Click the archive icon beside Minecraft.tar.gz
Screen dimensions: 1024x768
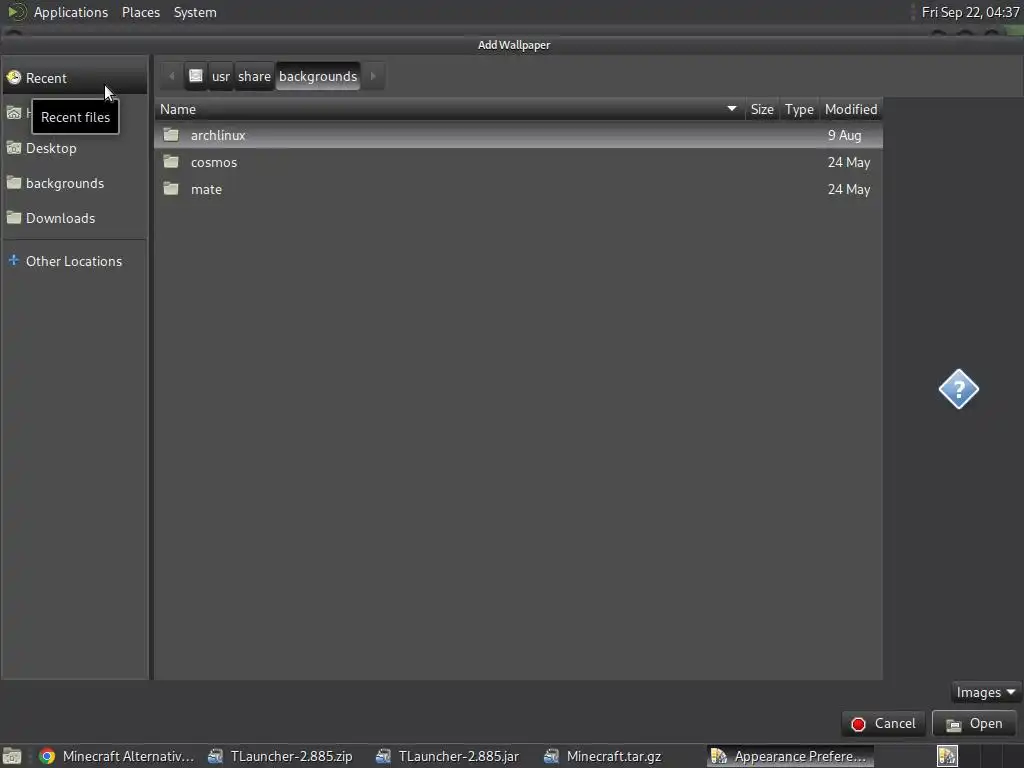[551, 756]
